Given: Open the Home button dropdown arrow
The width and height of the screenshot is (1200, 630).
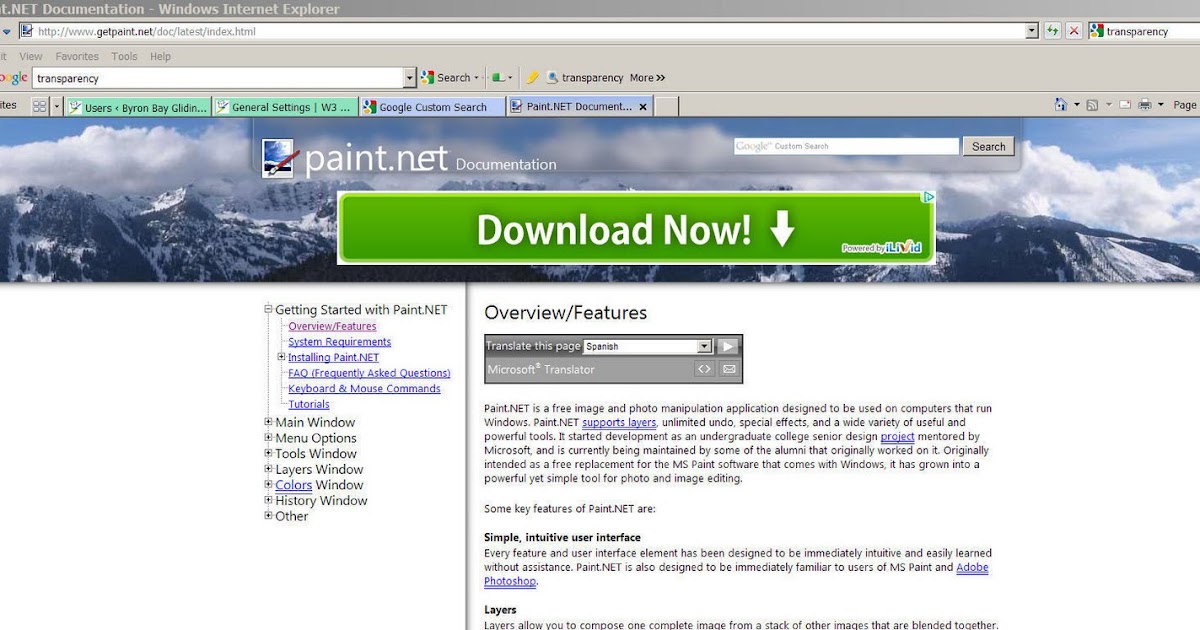Looking at the screenshot, I should point(1077,105).
